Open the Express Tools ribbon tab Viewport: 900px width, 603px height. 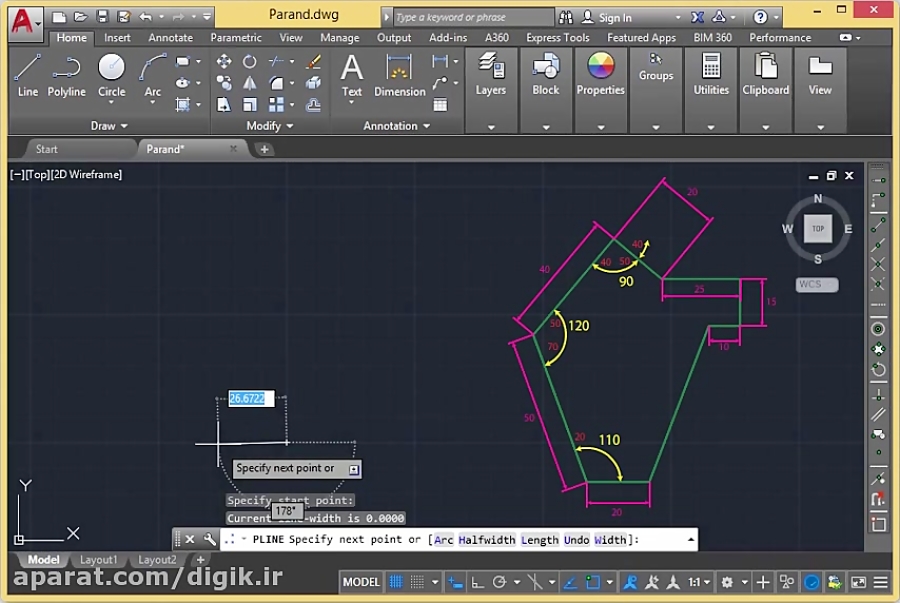pos(557,37)
